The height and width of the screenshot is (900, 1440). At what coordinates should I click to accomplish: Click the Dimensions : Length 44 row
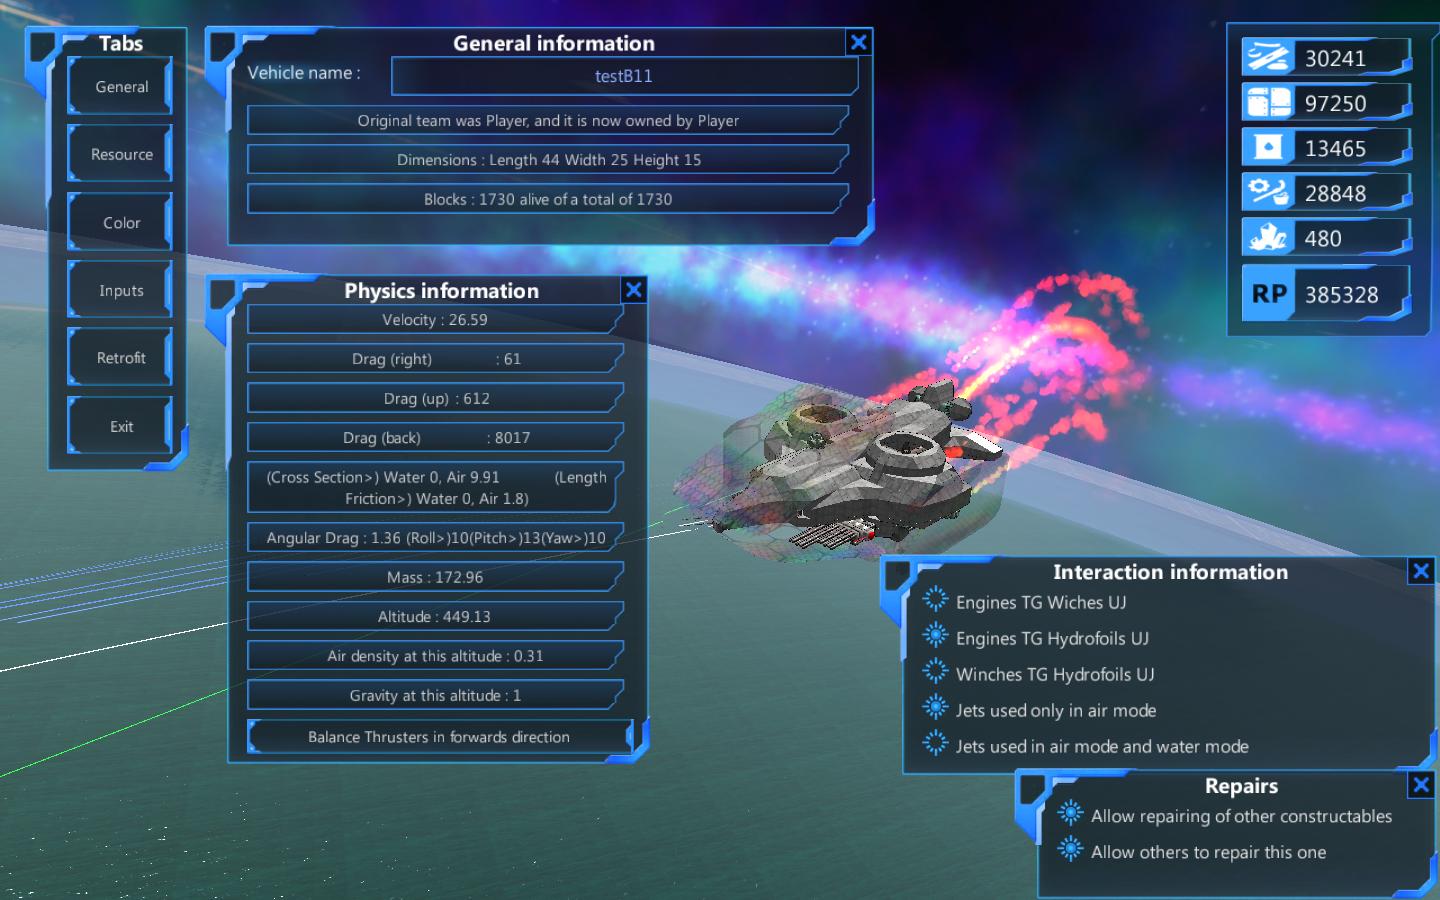pos(548,160)
